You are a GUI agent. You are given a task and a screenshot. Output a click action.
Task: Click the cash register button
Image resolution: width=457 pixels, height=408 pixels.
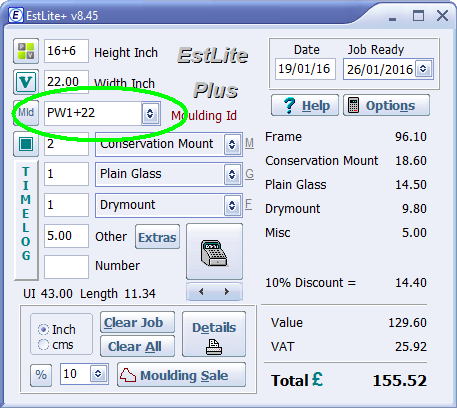pos(214,252)
